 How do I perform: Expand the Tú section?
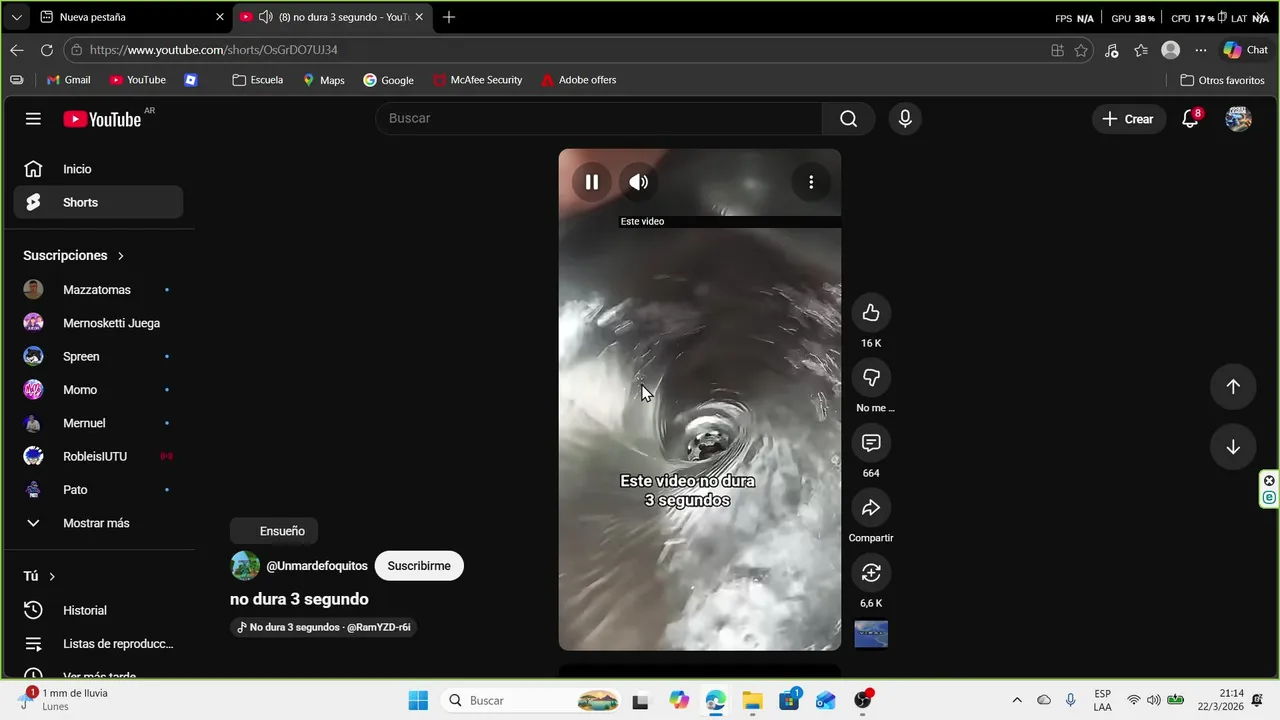(x=39, y=577)
